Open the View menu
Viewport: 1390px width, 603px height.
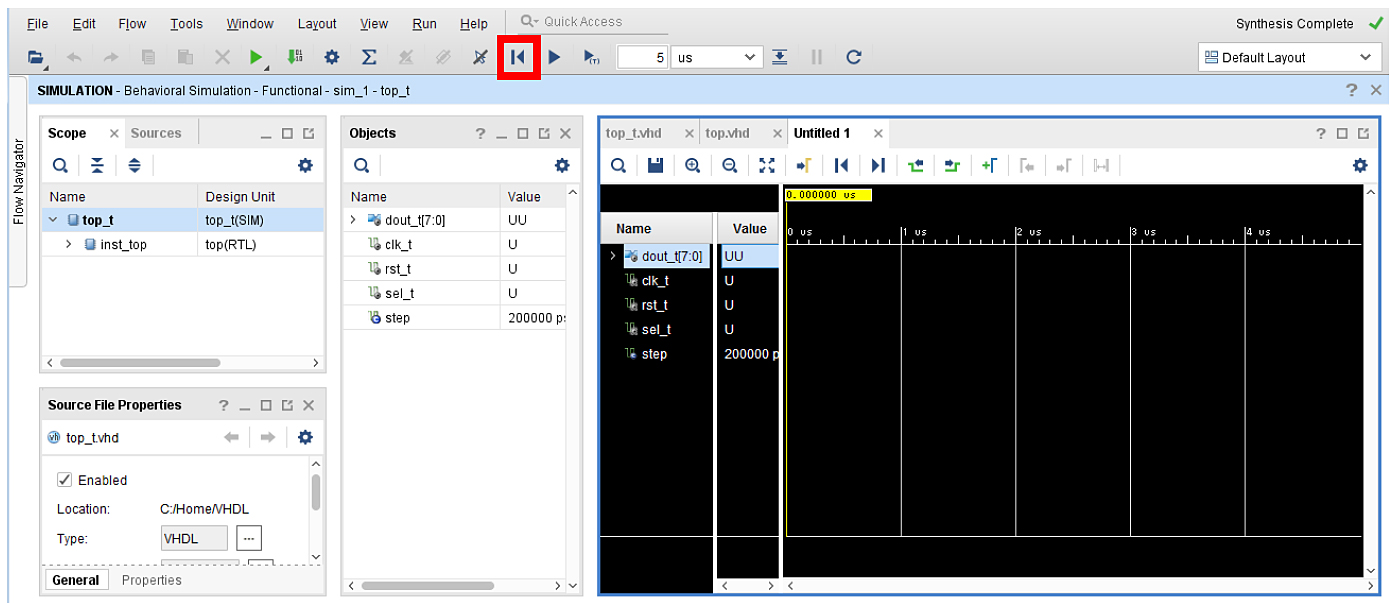click(374, 23)
